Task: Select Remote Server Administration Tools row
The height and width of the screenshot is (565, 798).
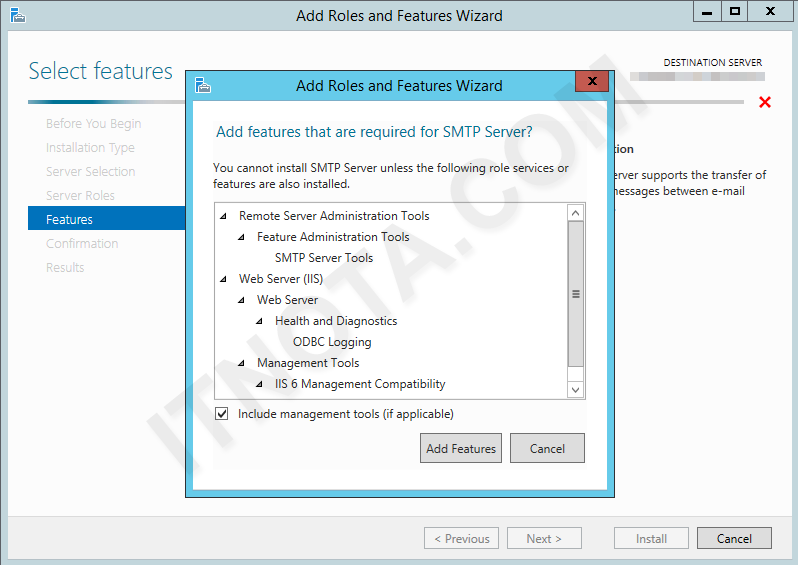Action: pos(334,216)
